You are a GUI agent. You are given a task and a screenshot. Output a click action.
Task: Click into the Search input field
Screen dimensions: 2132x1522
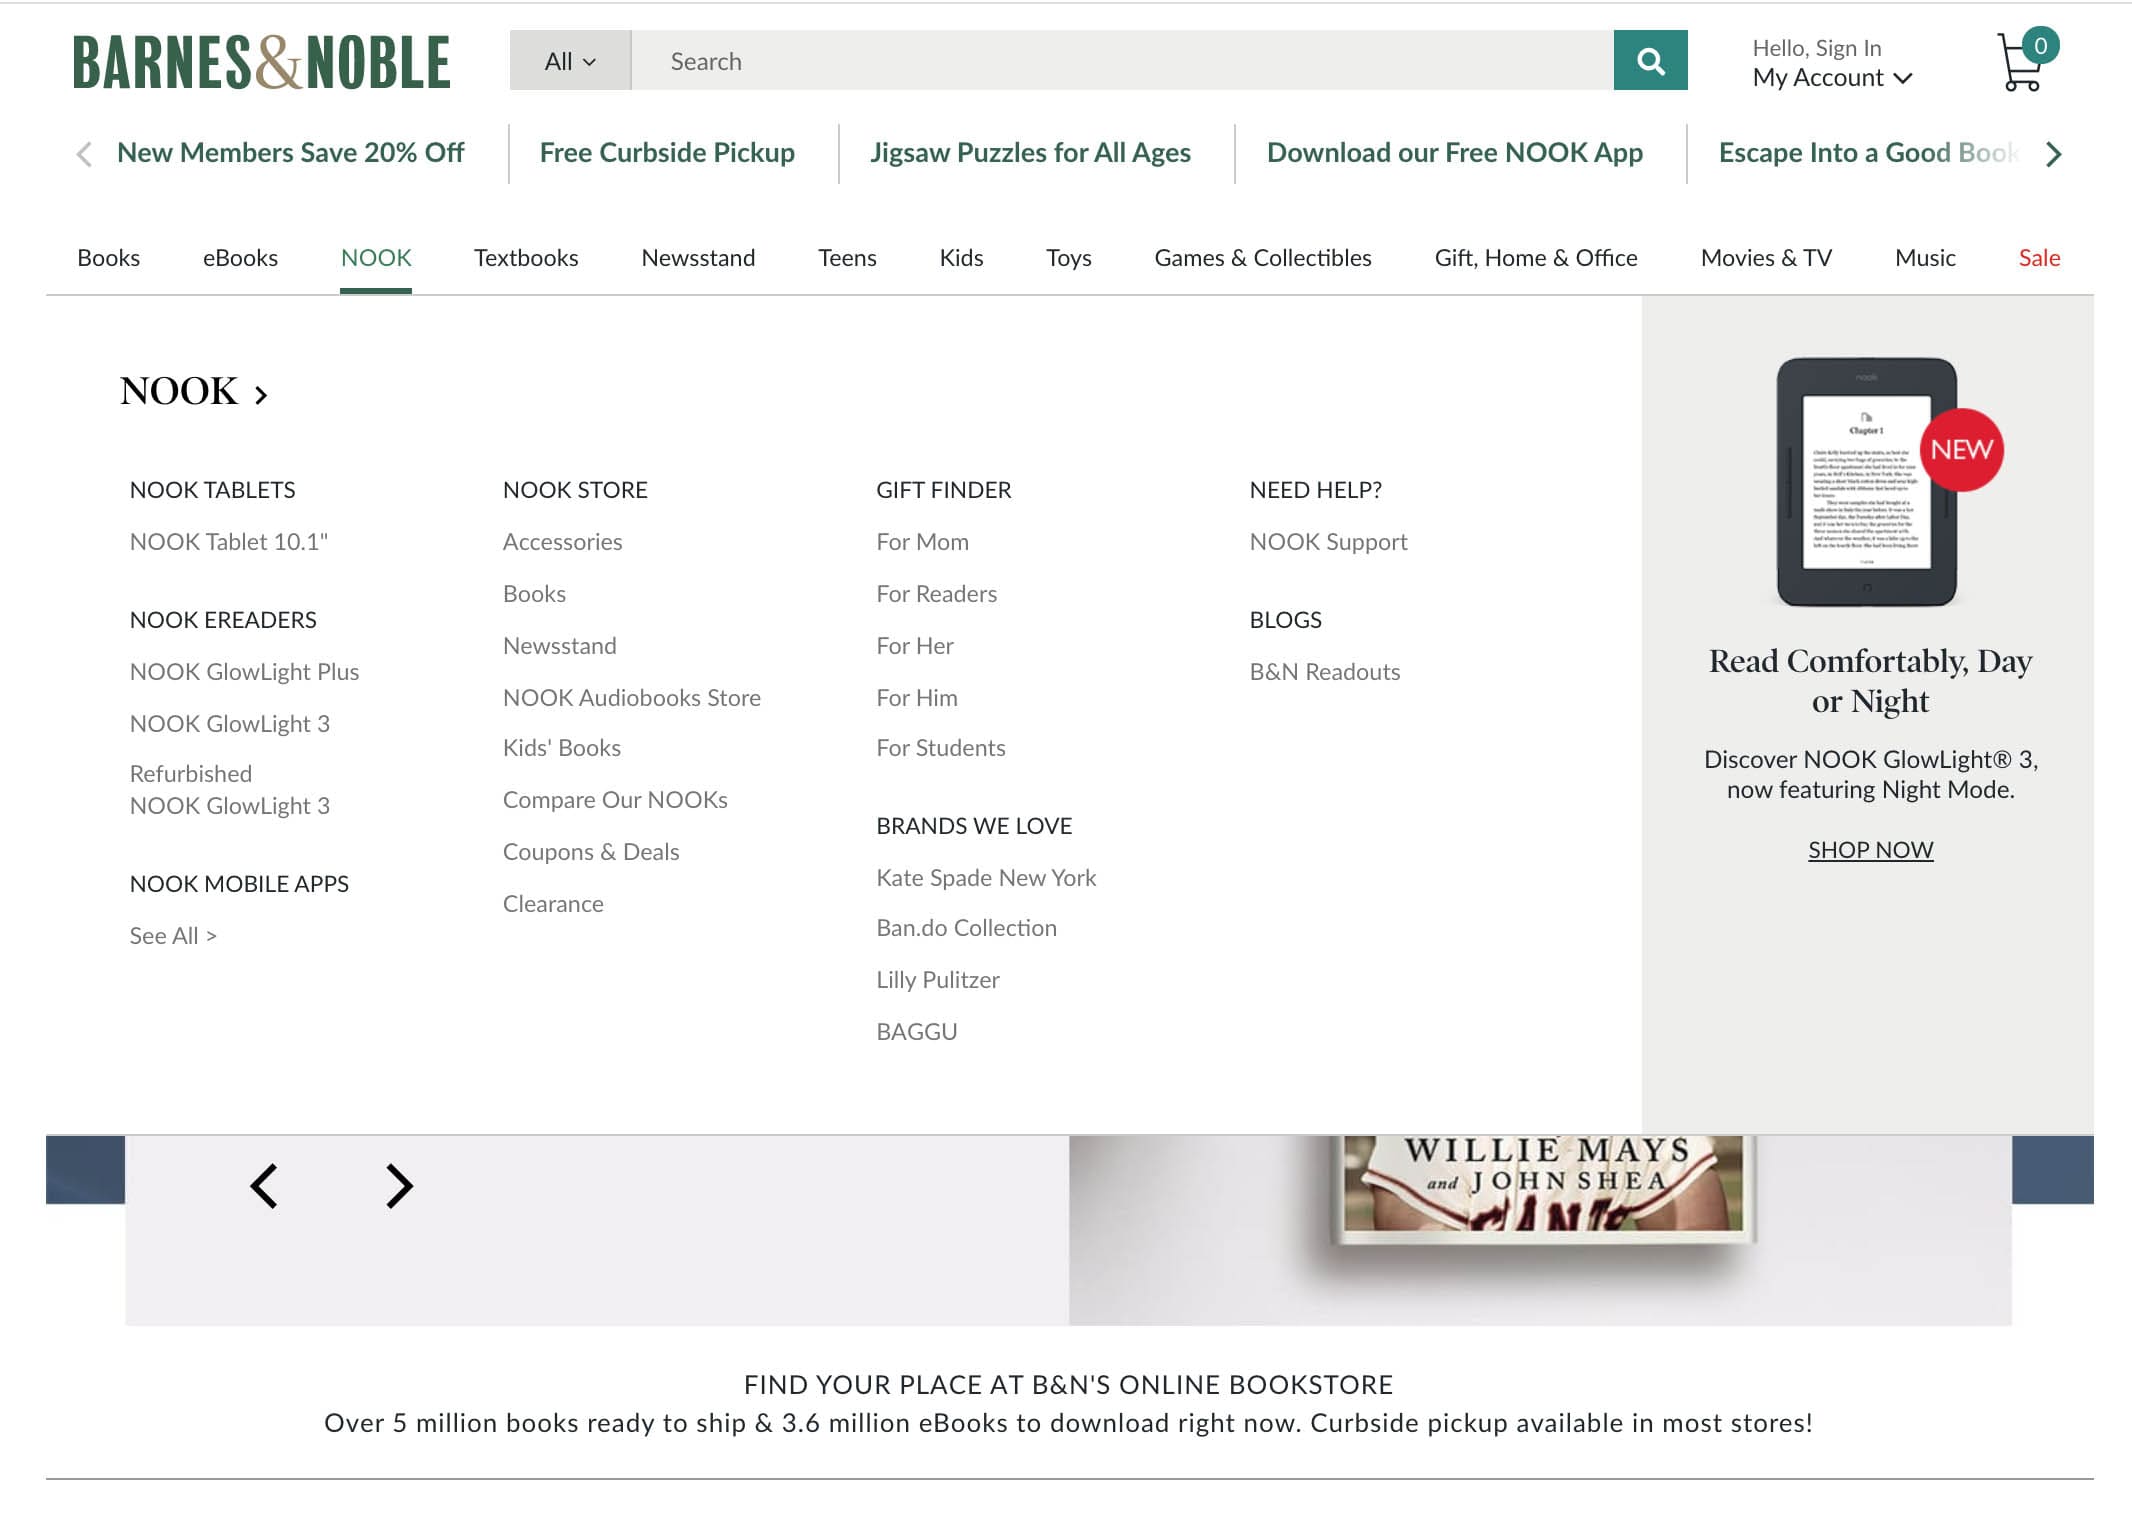[x=1122, y=61]
